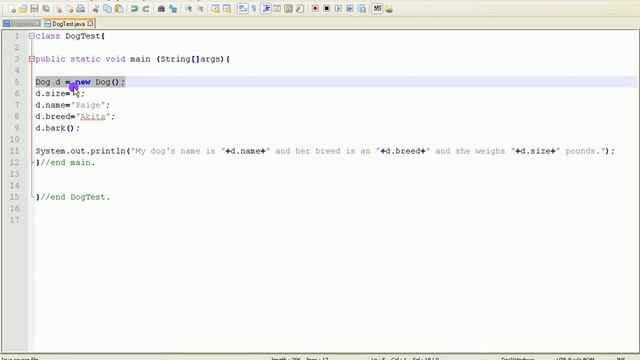Image resolution: width=640 pixels, height=360 pixels.
Task: Click the Open file folder icon
Action: 23,9
